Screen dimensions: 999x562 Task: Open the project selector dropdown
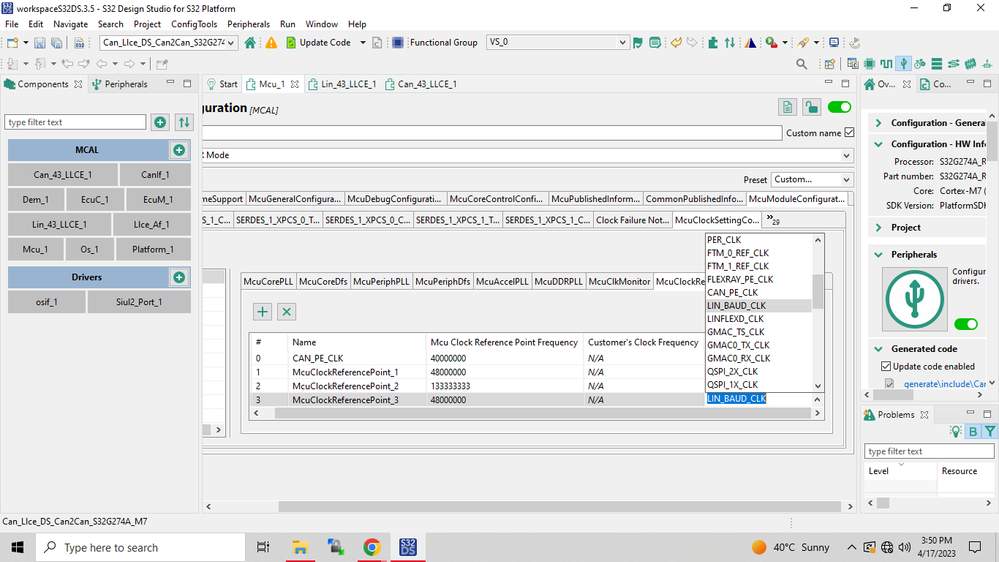tap(231, 43)
